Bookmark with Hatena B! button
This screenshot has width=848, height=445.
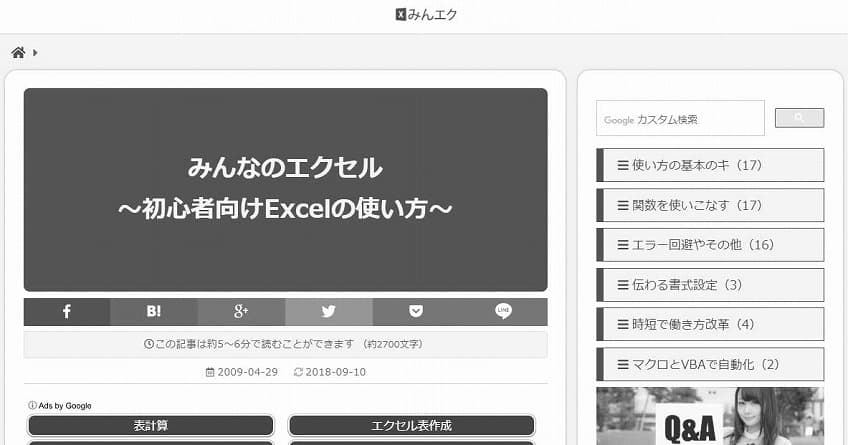[x=154, y=311]
